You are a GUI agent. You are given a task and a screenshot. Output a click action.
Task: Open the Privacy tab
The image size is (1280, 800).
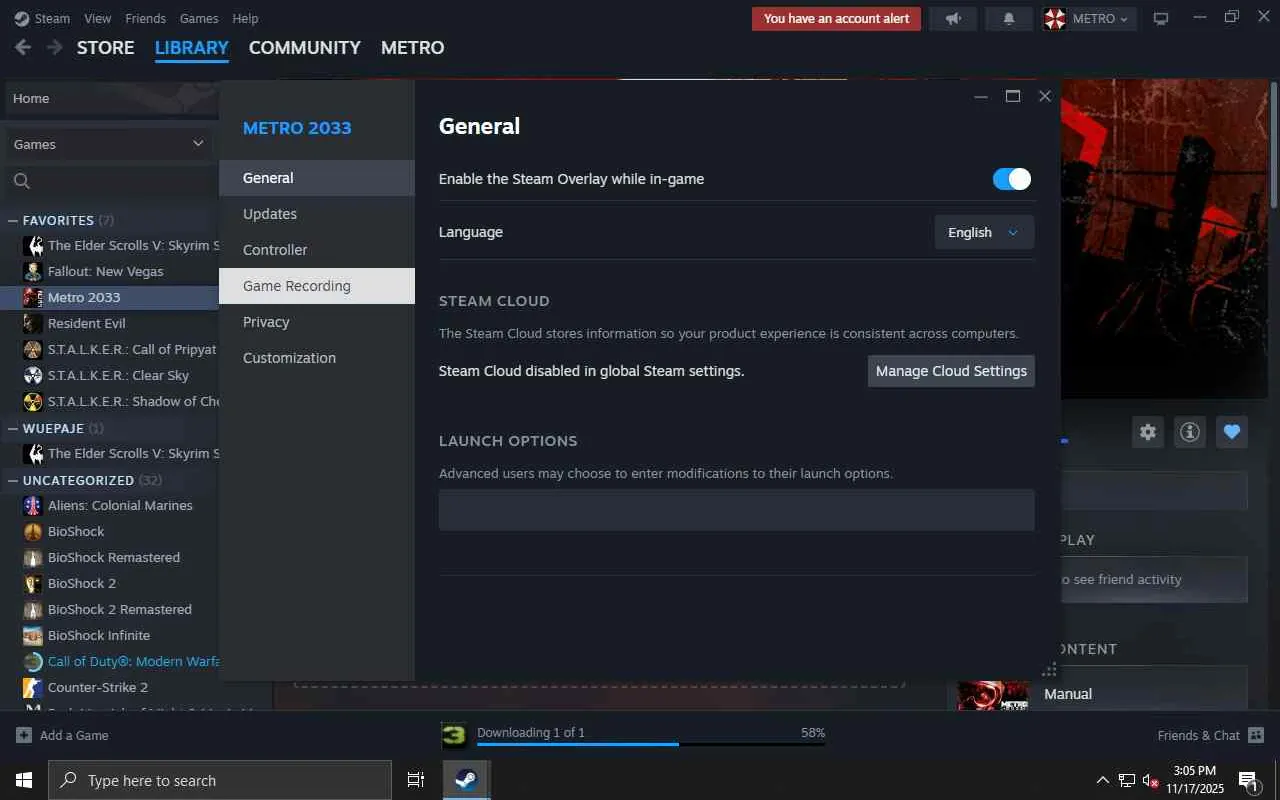[317, 322]
